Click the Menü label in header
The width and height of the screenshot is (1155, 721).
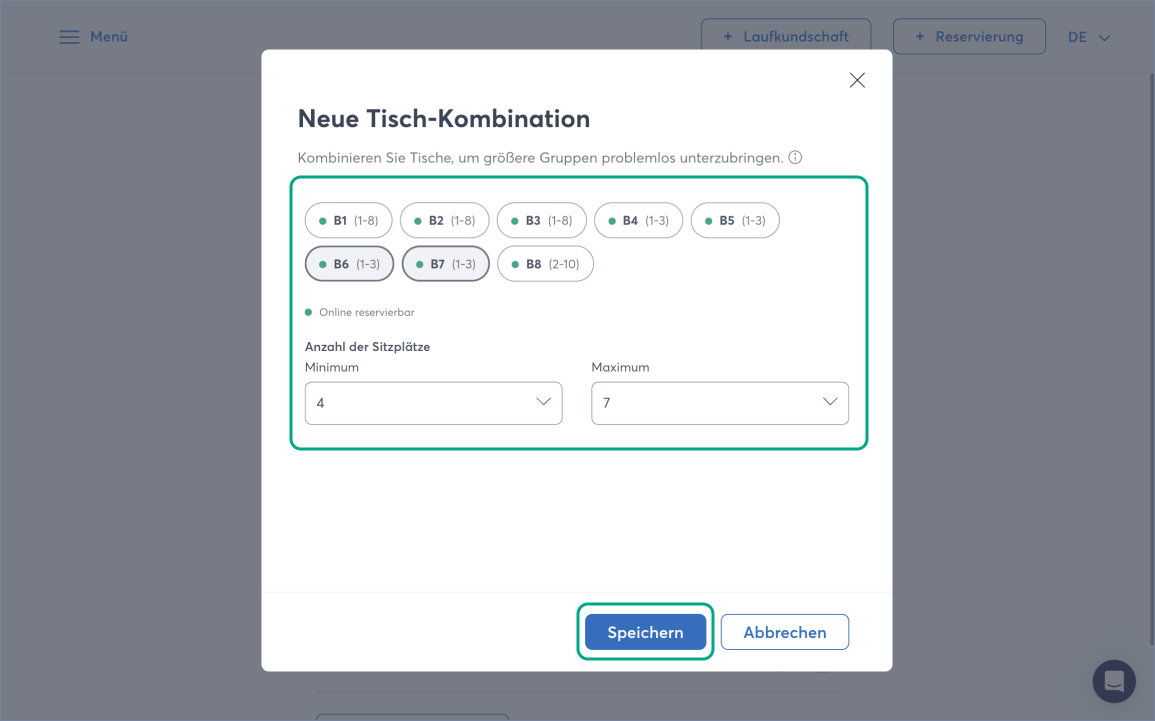click(x=109, y=37)
